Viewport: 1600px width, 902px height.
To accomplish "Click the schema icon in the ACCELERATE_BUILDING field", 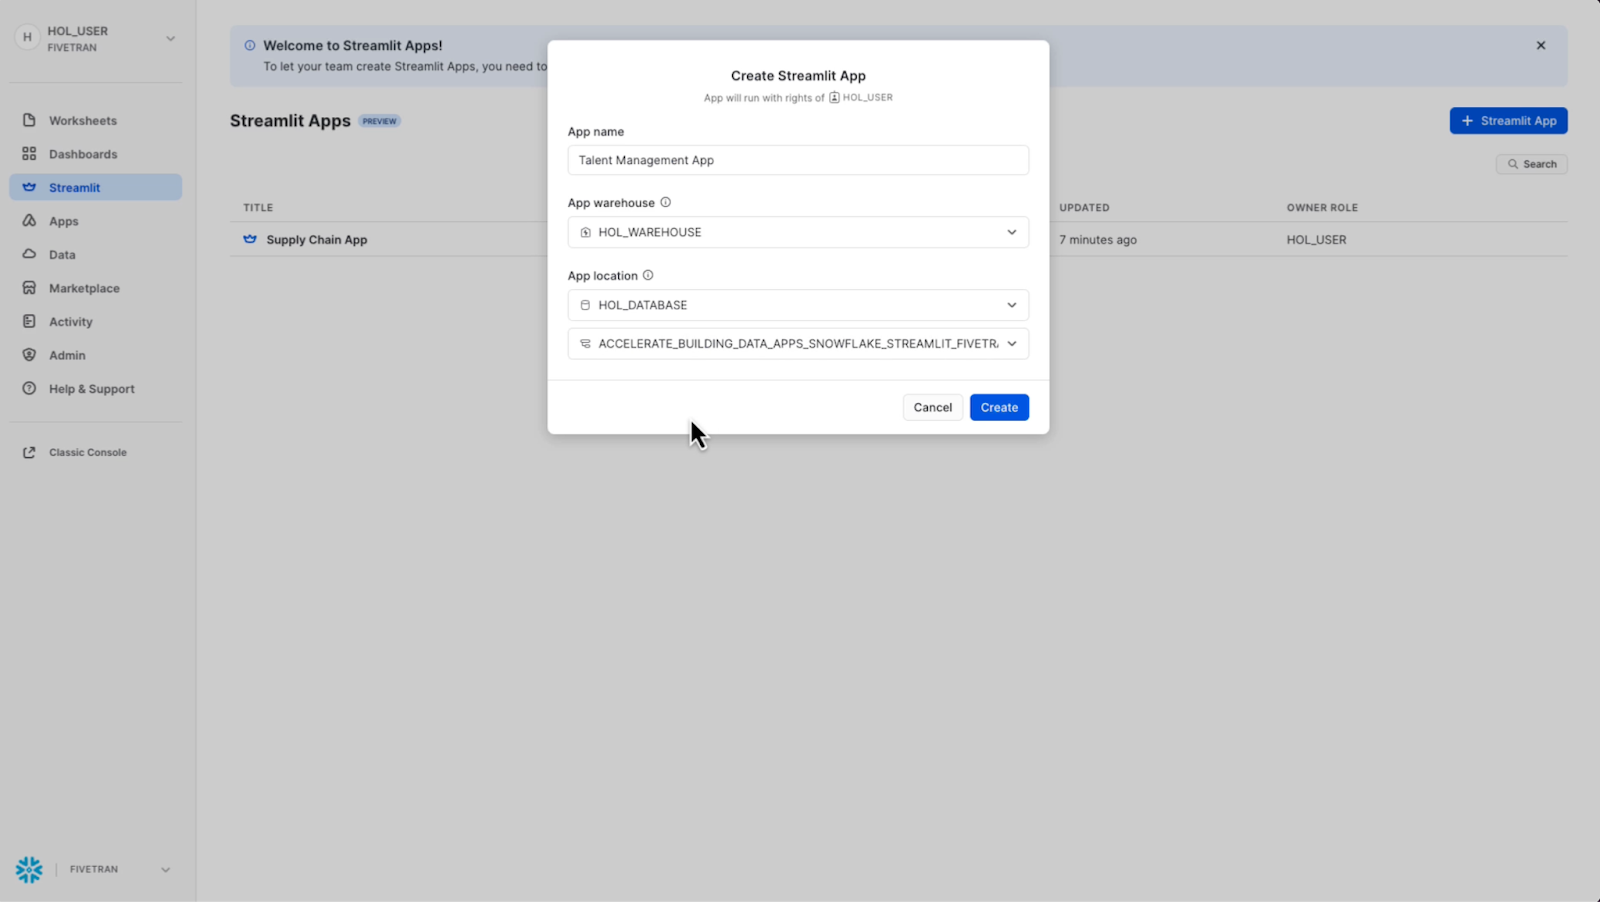I will (585, 343).
